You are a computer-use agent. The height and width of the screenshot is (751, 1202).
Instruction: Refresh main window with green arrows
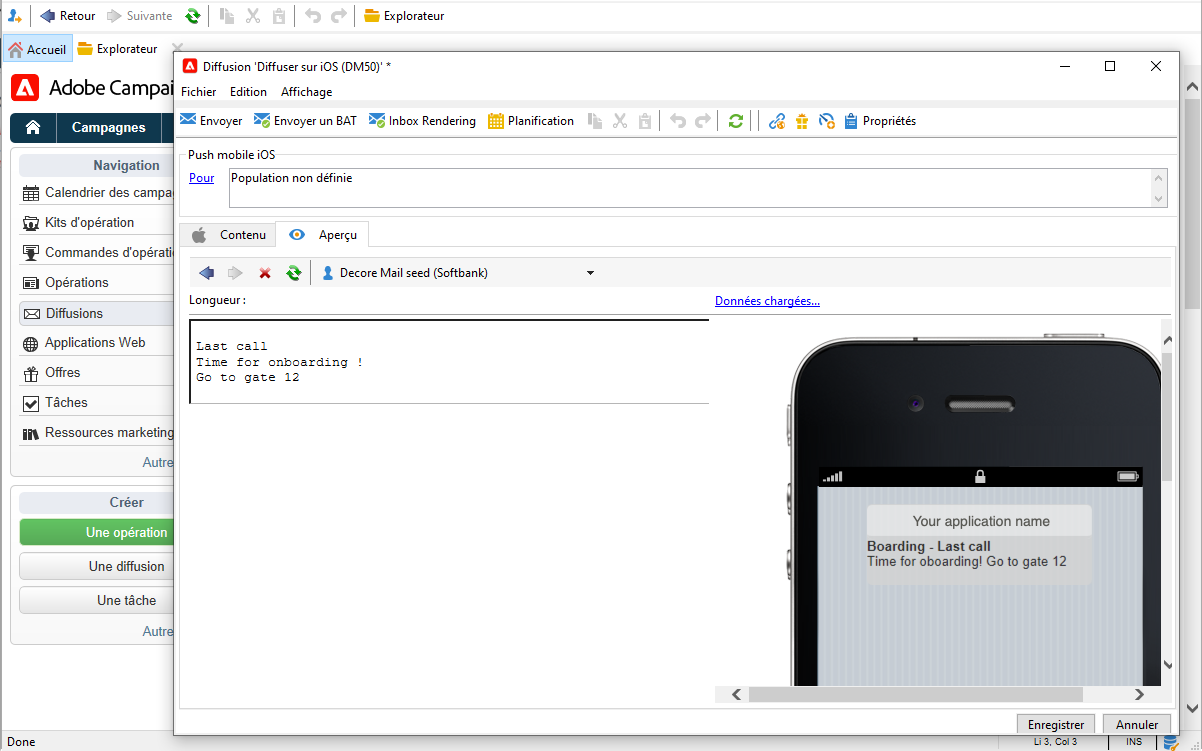click(x=192, y=16)
